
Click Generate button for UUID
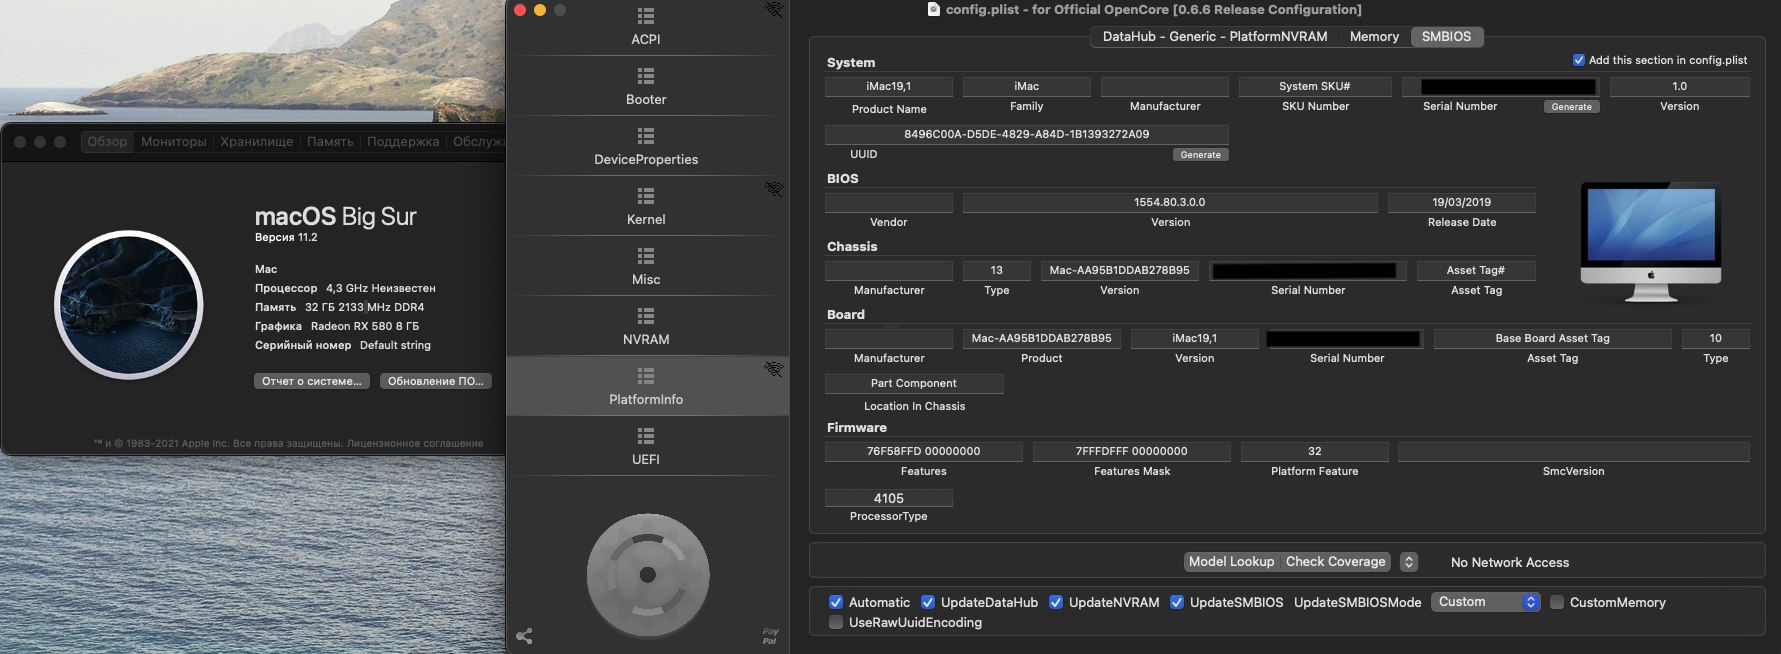pyautogui.click(x=1200, y=155)
